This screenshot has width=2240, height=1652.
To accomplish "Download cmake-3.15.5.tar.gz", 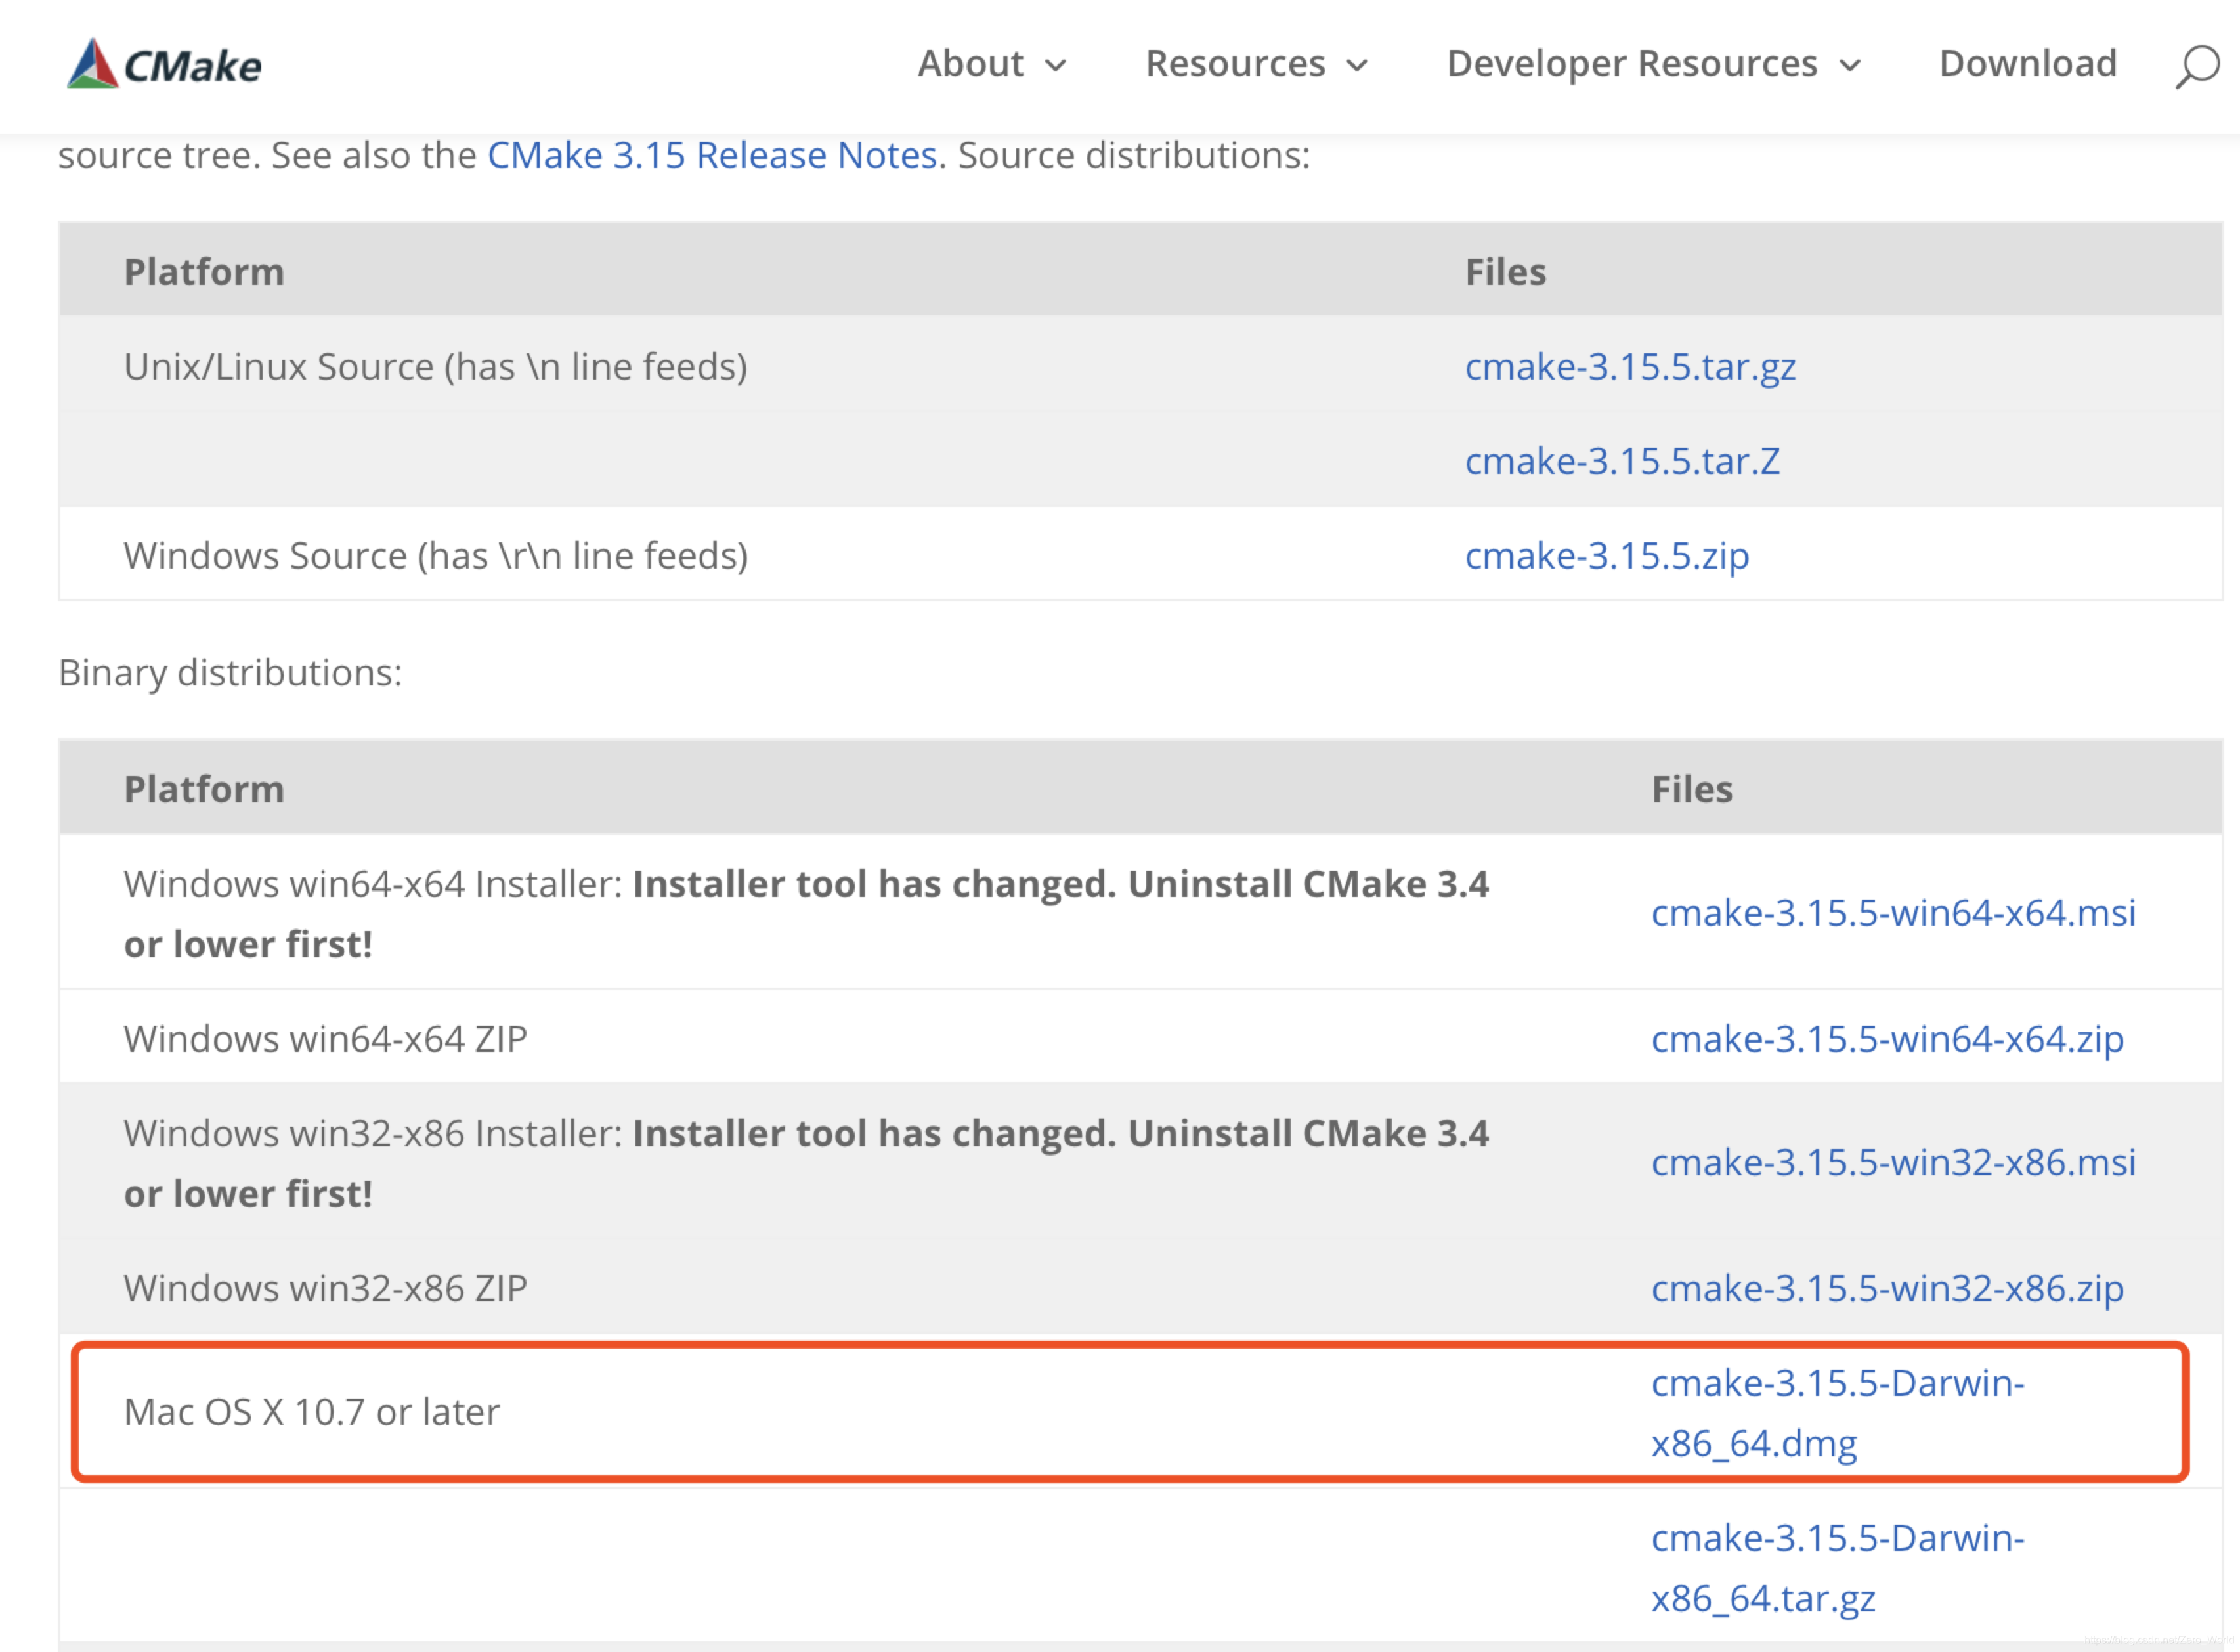I will 1630,367.
